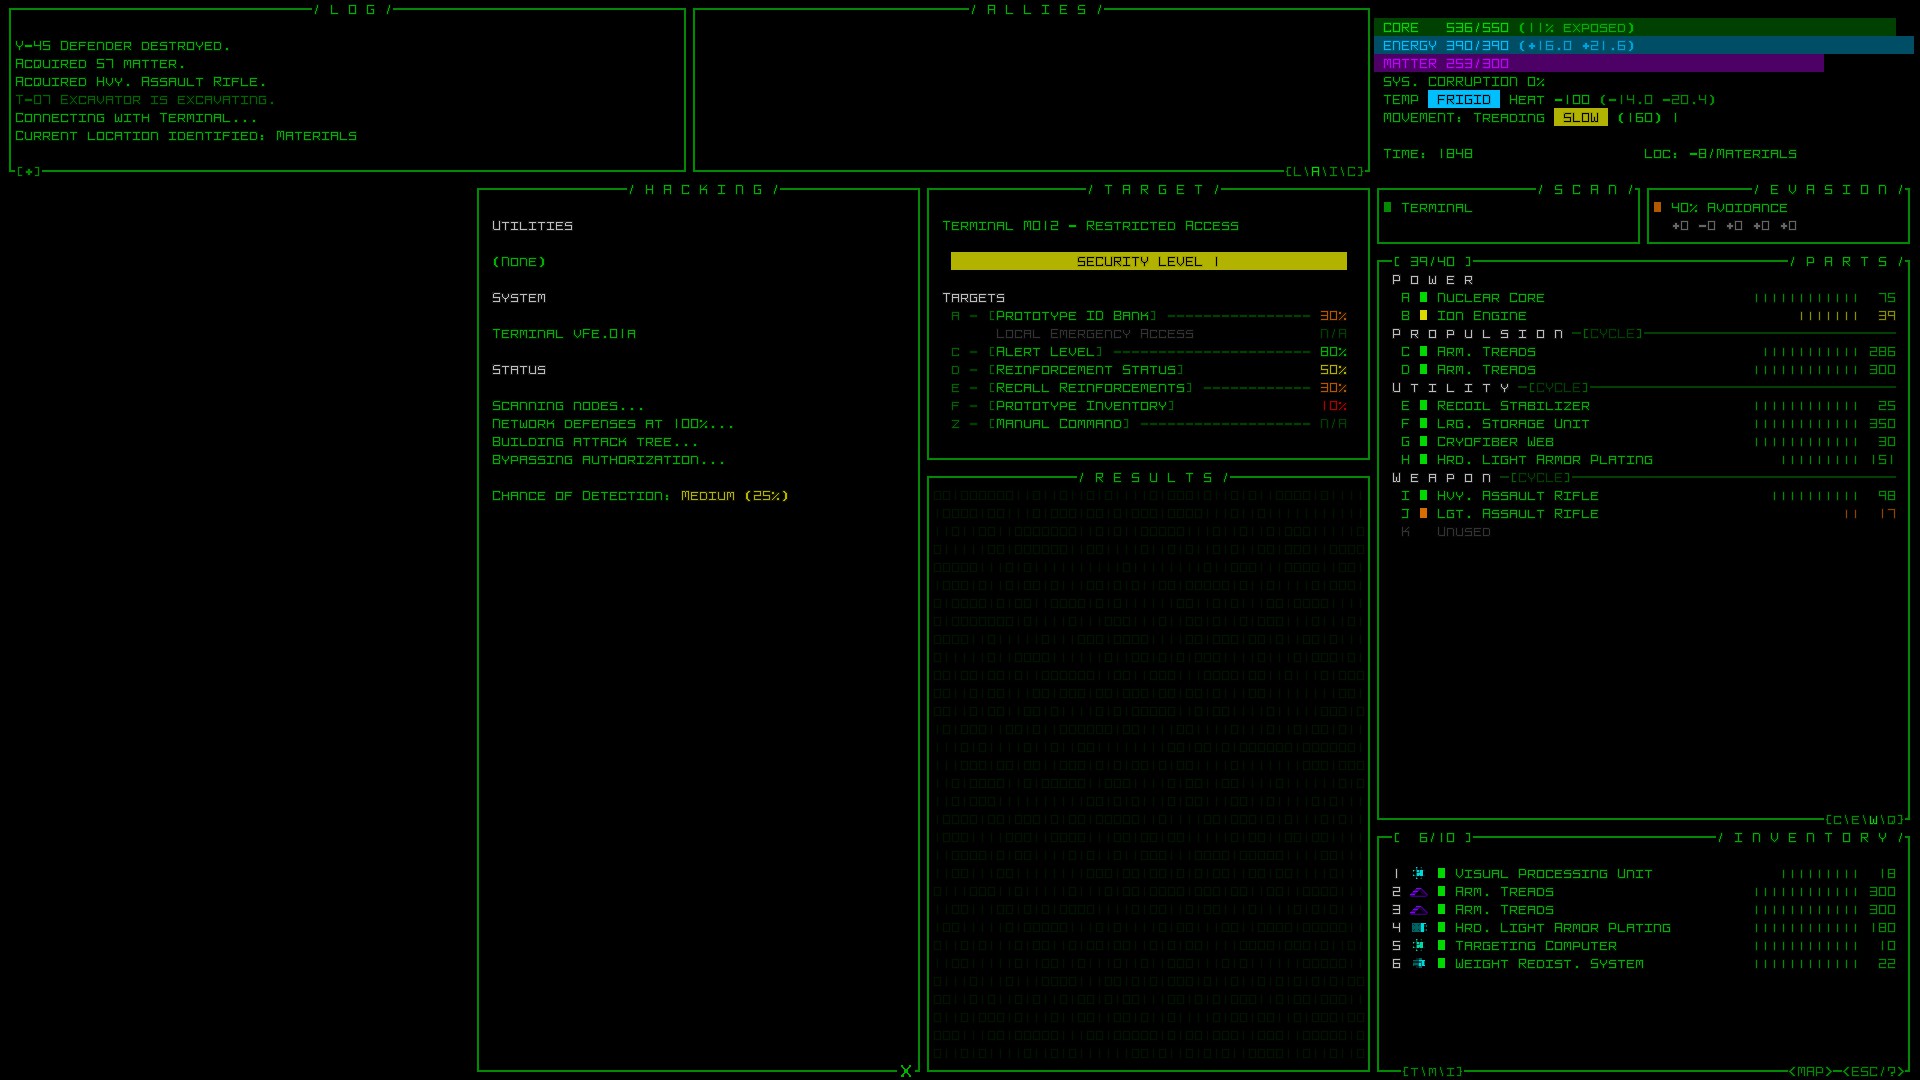The height and width of the screenshot is (1080, 1920).
Task: Click the Visual Processing Unit item icon
Action: (x=1418, y=874)
